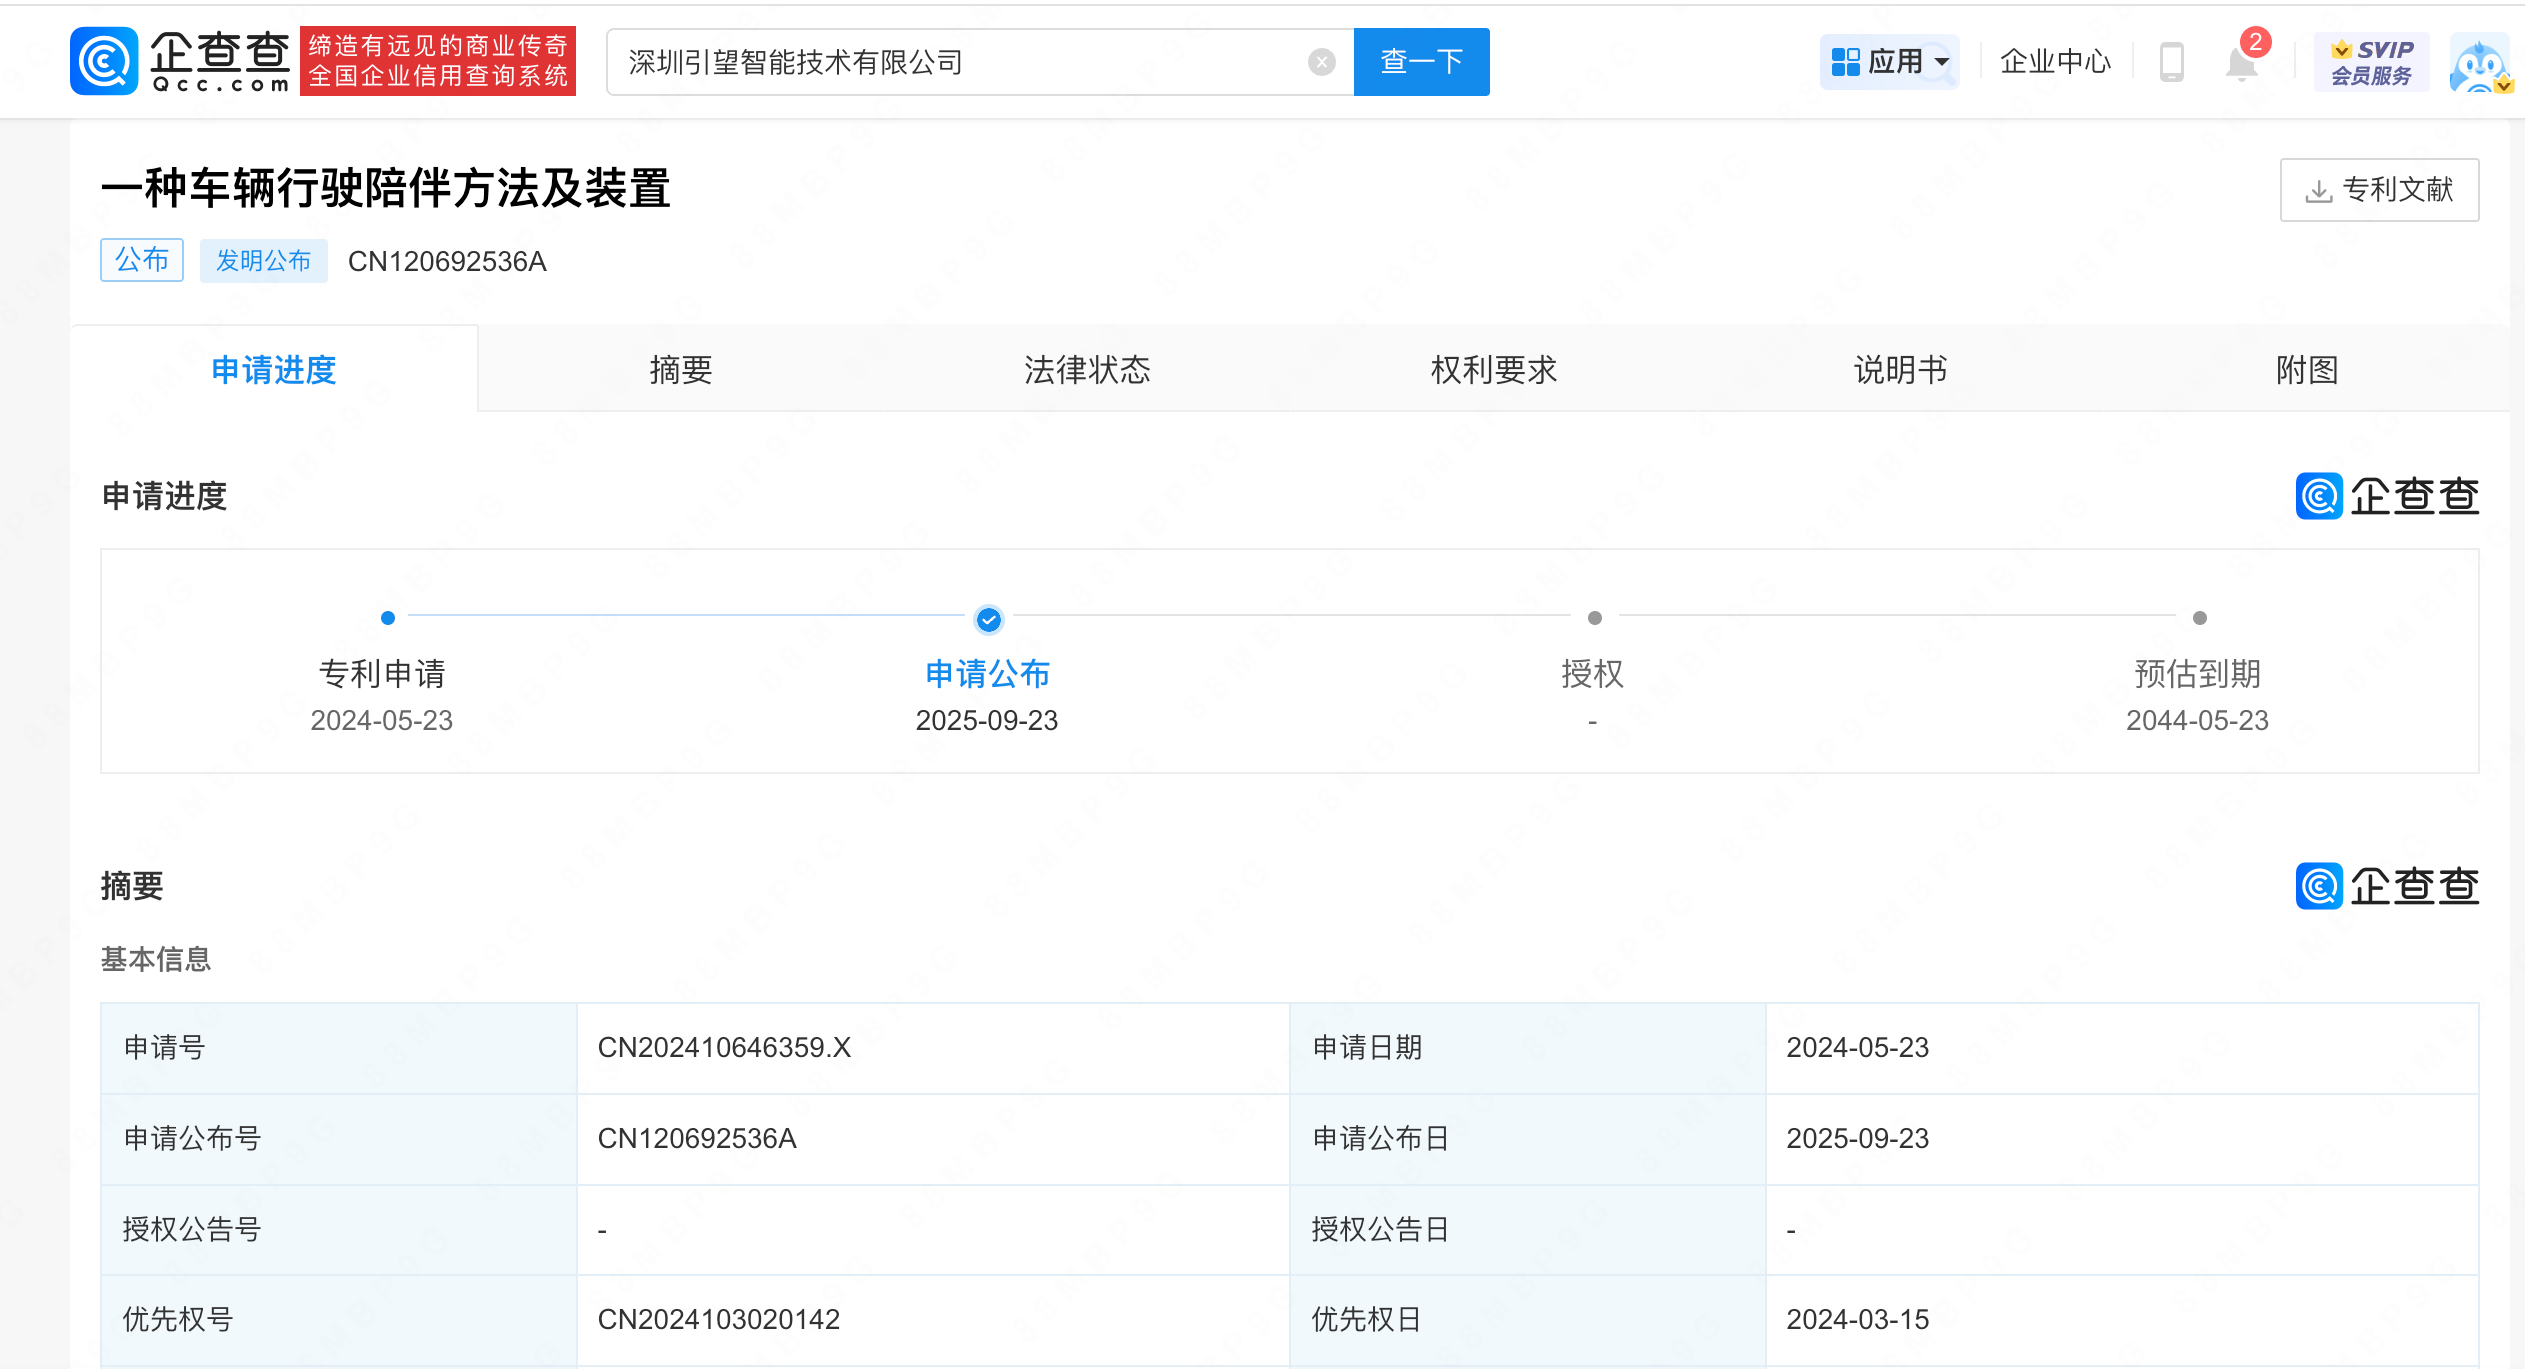2526x1370 pixels.
Task: Select the 权利要求 tab
Action: click(1494, 370)
